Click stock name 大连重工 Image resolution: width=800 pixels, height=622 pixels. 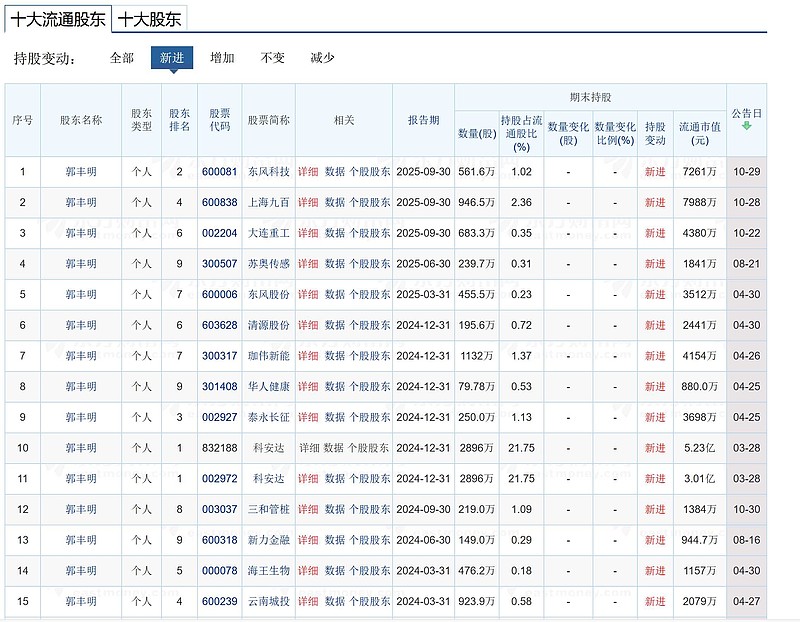pyautogui.click(x=269, y=233)
